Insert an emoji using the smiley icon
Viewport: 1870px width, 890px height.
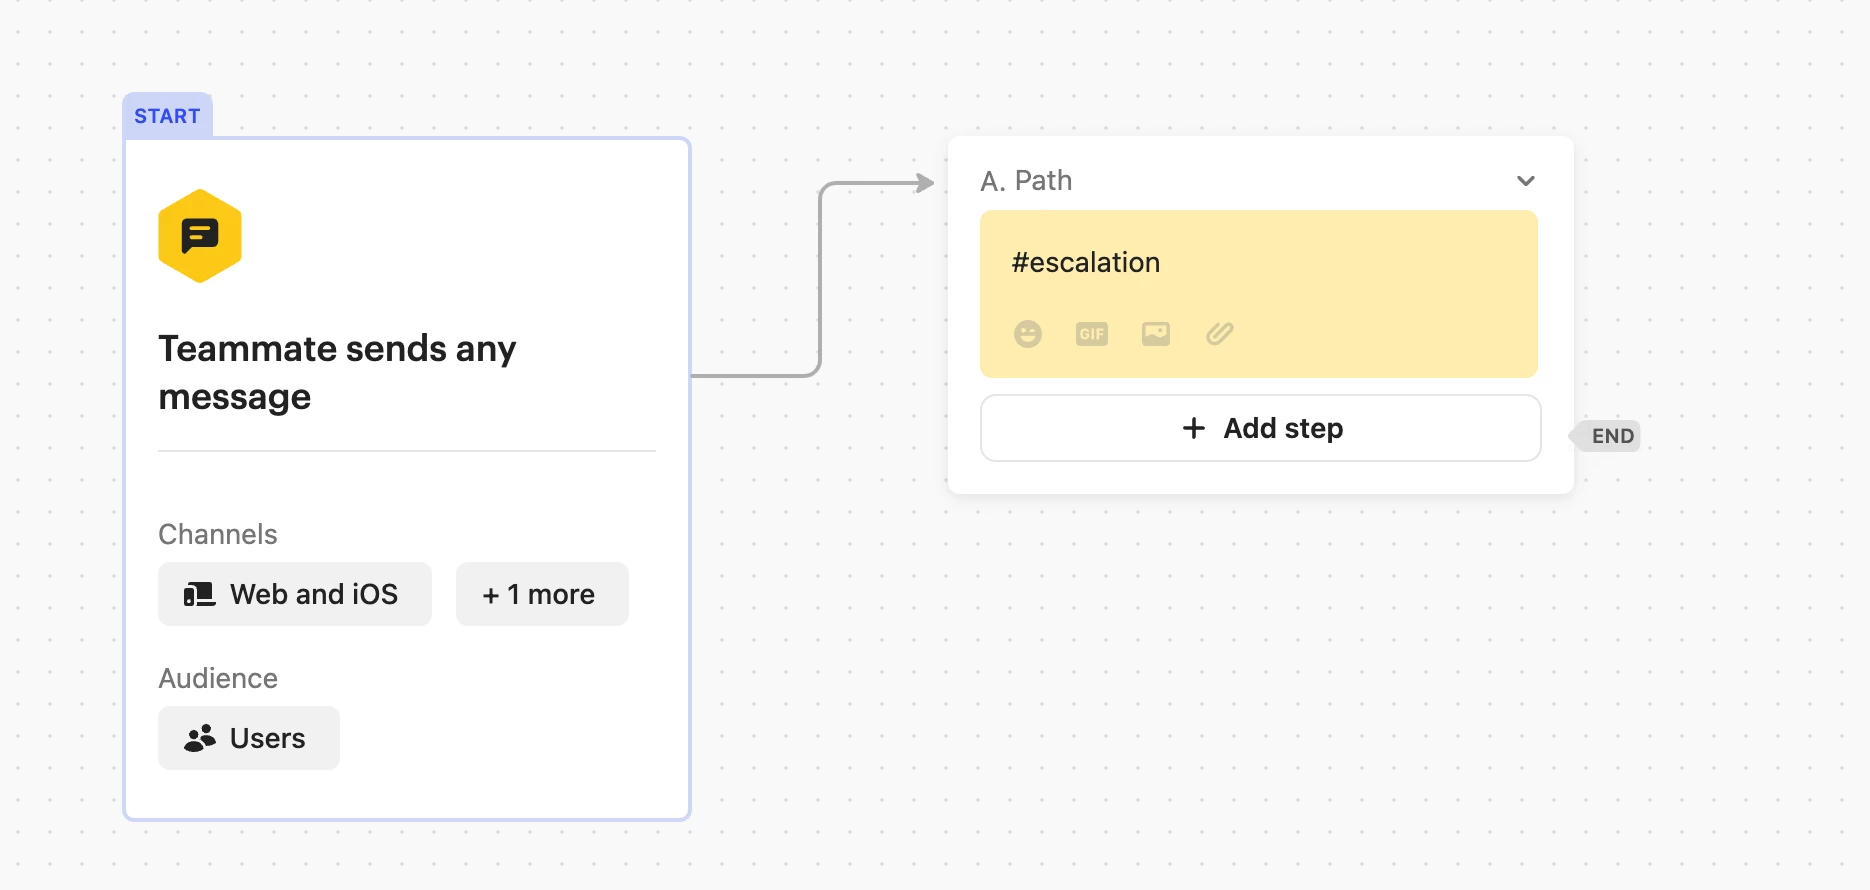1028,334
